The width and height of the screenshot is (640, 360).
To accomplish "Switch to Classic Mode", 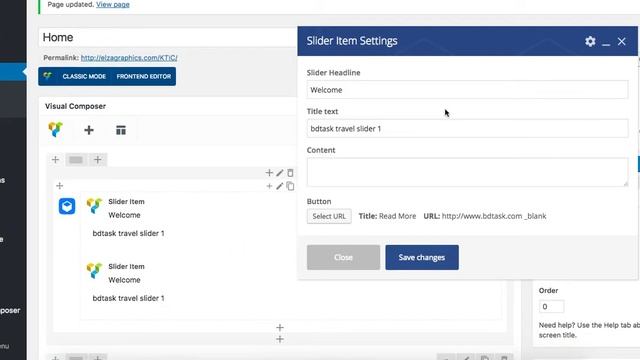I will tap(84, 76).
